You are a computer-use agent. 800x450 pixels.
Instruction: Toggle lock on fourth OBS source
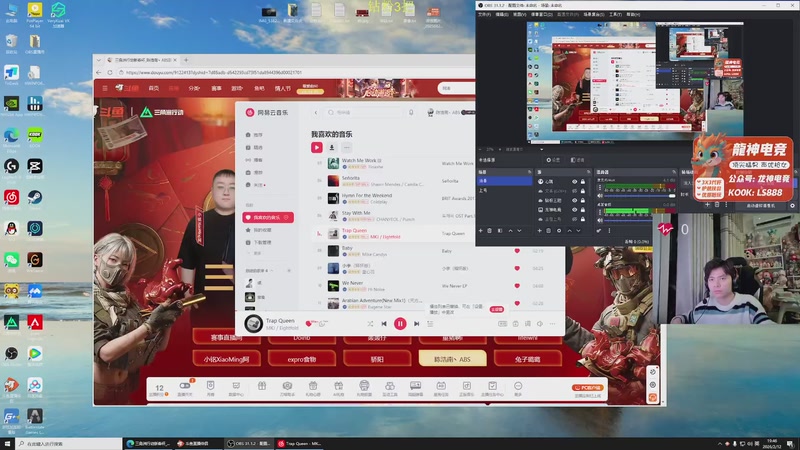click(x=583, y=210)
